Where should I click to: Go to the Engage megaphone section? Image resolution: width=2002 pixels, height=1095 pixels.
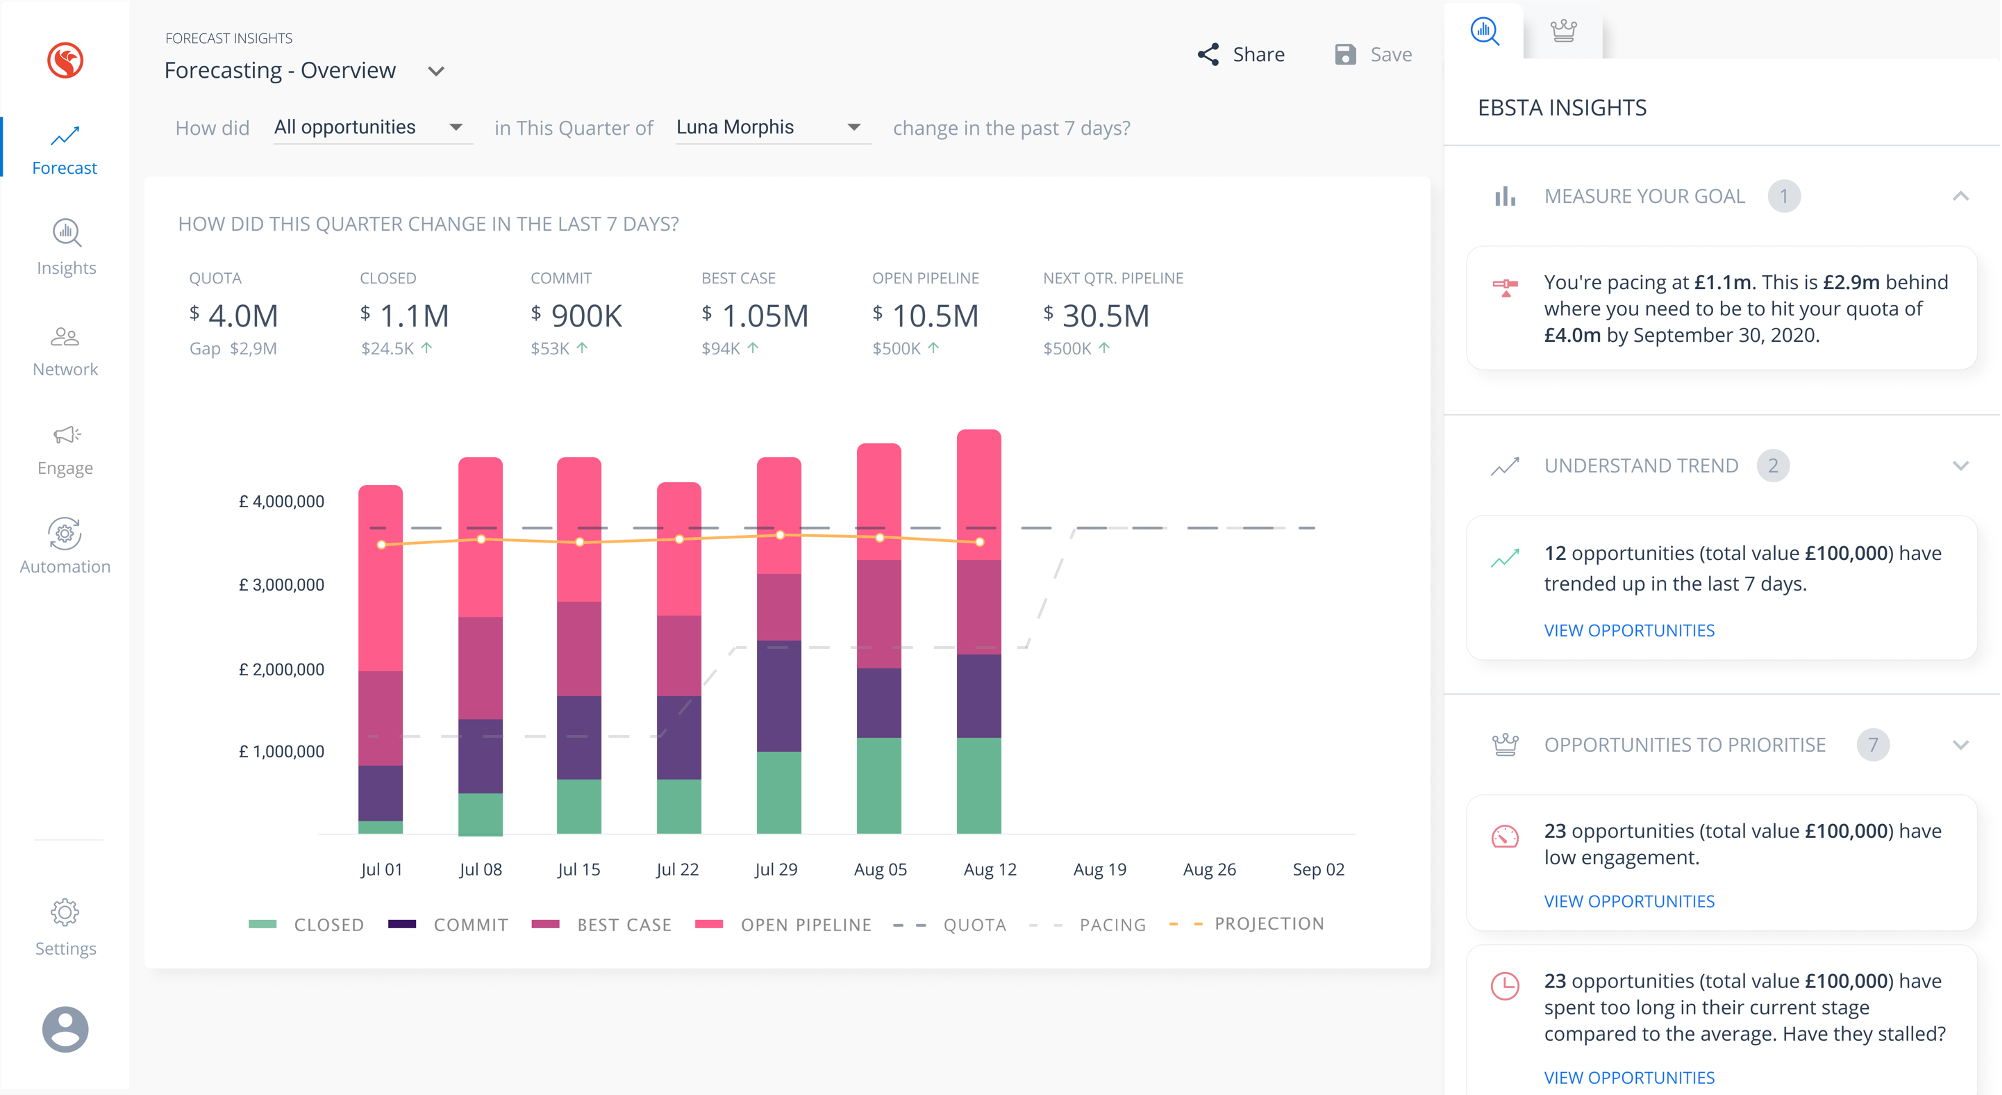(x=65, y=449)
